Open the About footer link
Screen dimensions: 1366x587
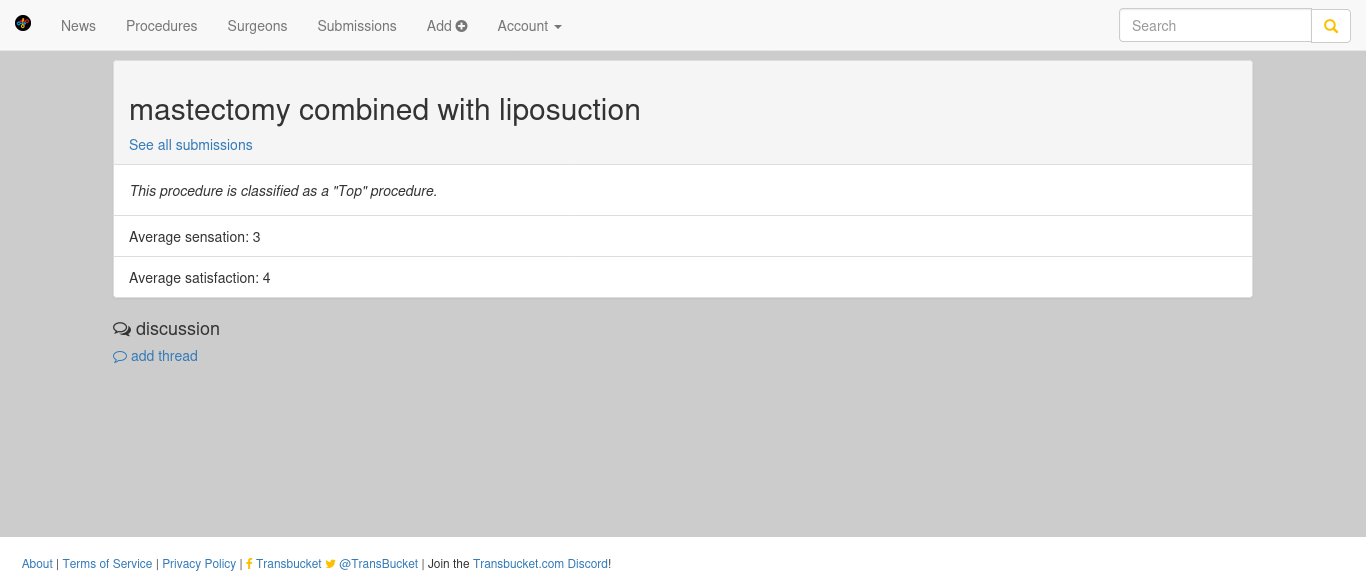point(37,564)
